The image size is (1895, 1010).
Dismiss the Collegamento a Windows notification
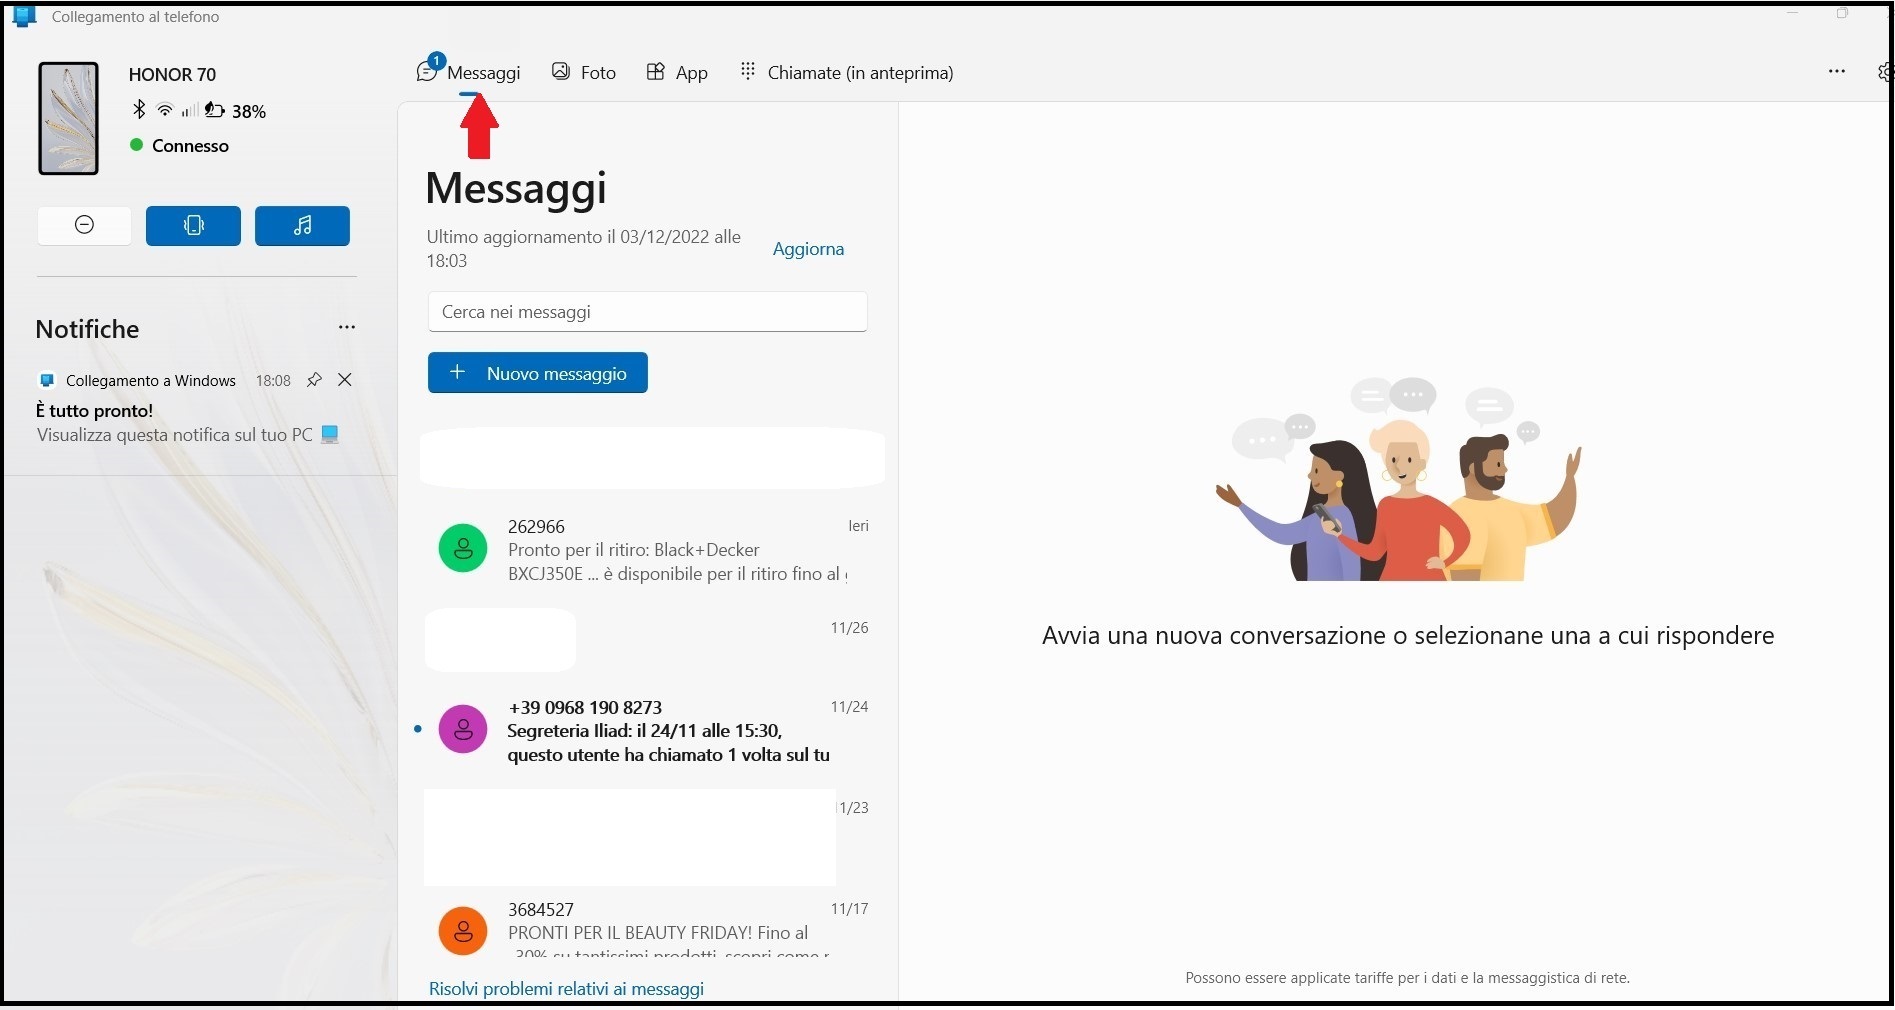345,380
